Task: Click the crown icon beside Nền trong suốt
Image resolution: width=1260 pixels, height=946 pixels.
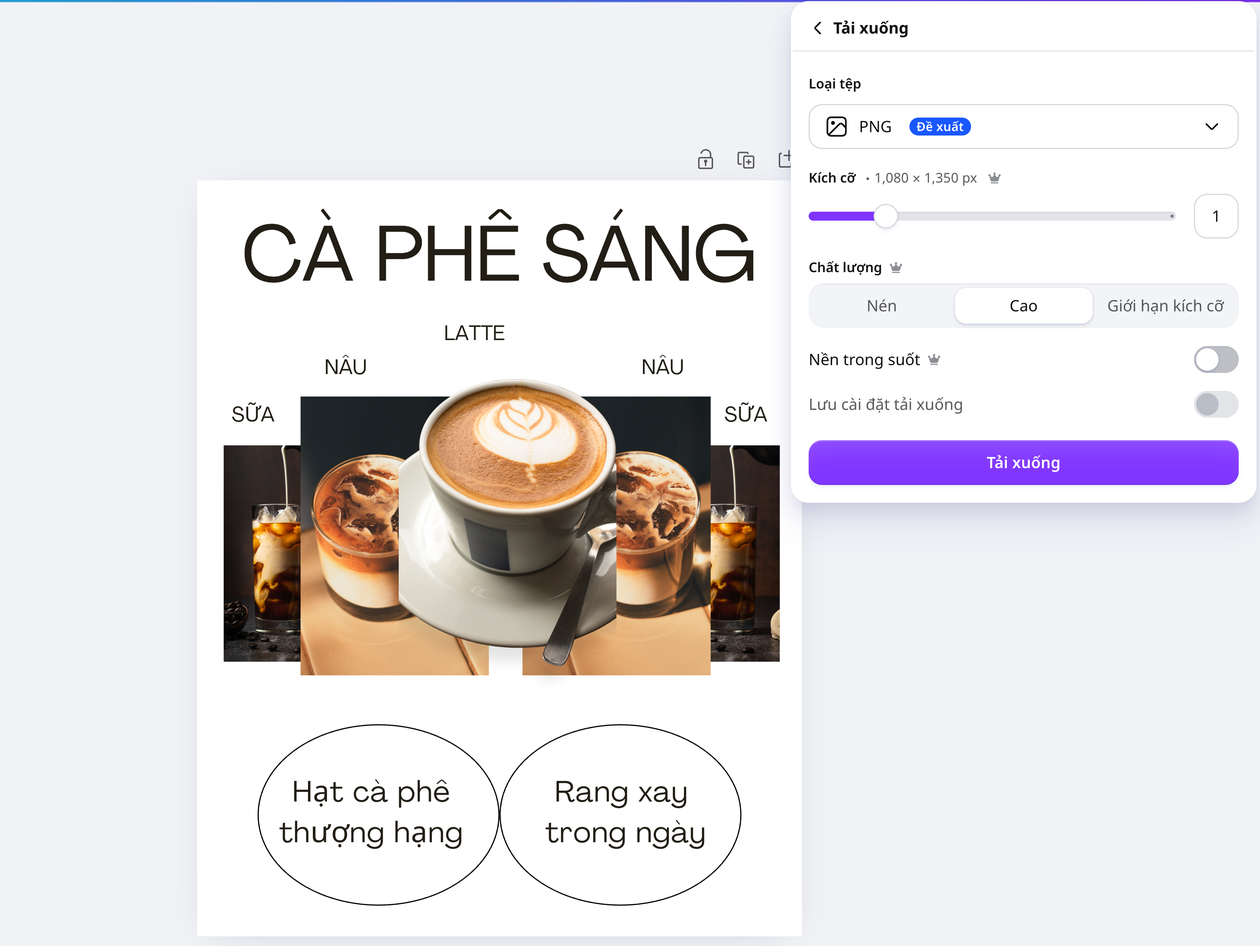Action: [x=934, y=360]
